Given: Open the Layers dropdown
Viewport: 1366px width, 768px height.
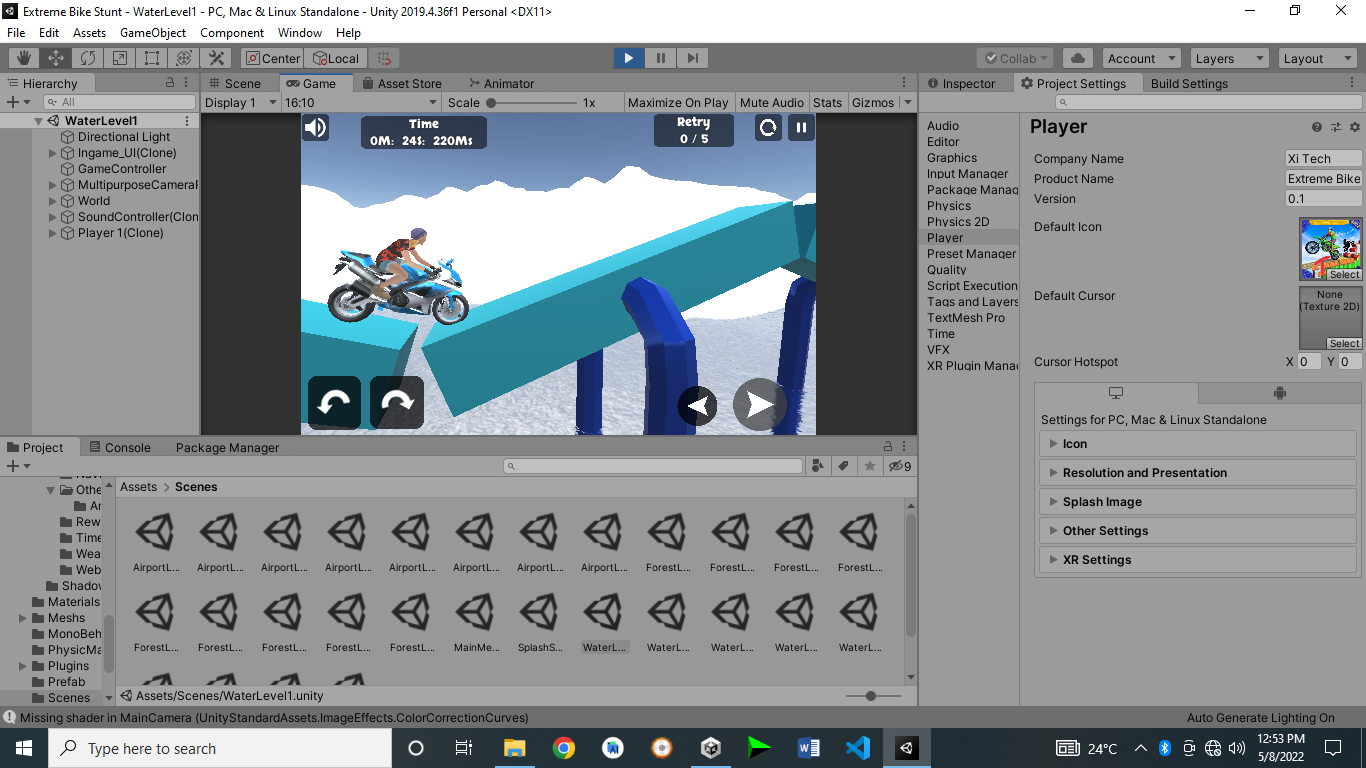Looking at the screenshot, I should tap(1228, 57).
